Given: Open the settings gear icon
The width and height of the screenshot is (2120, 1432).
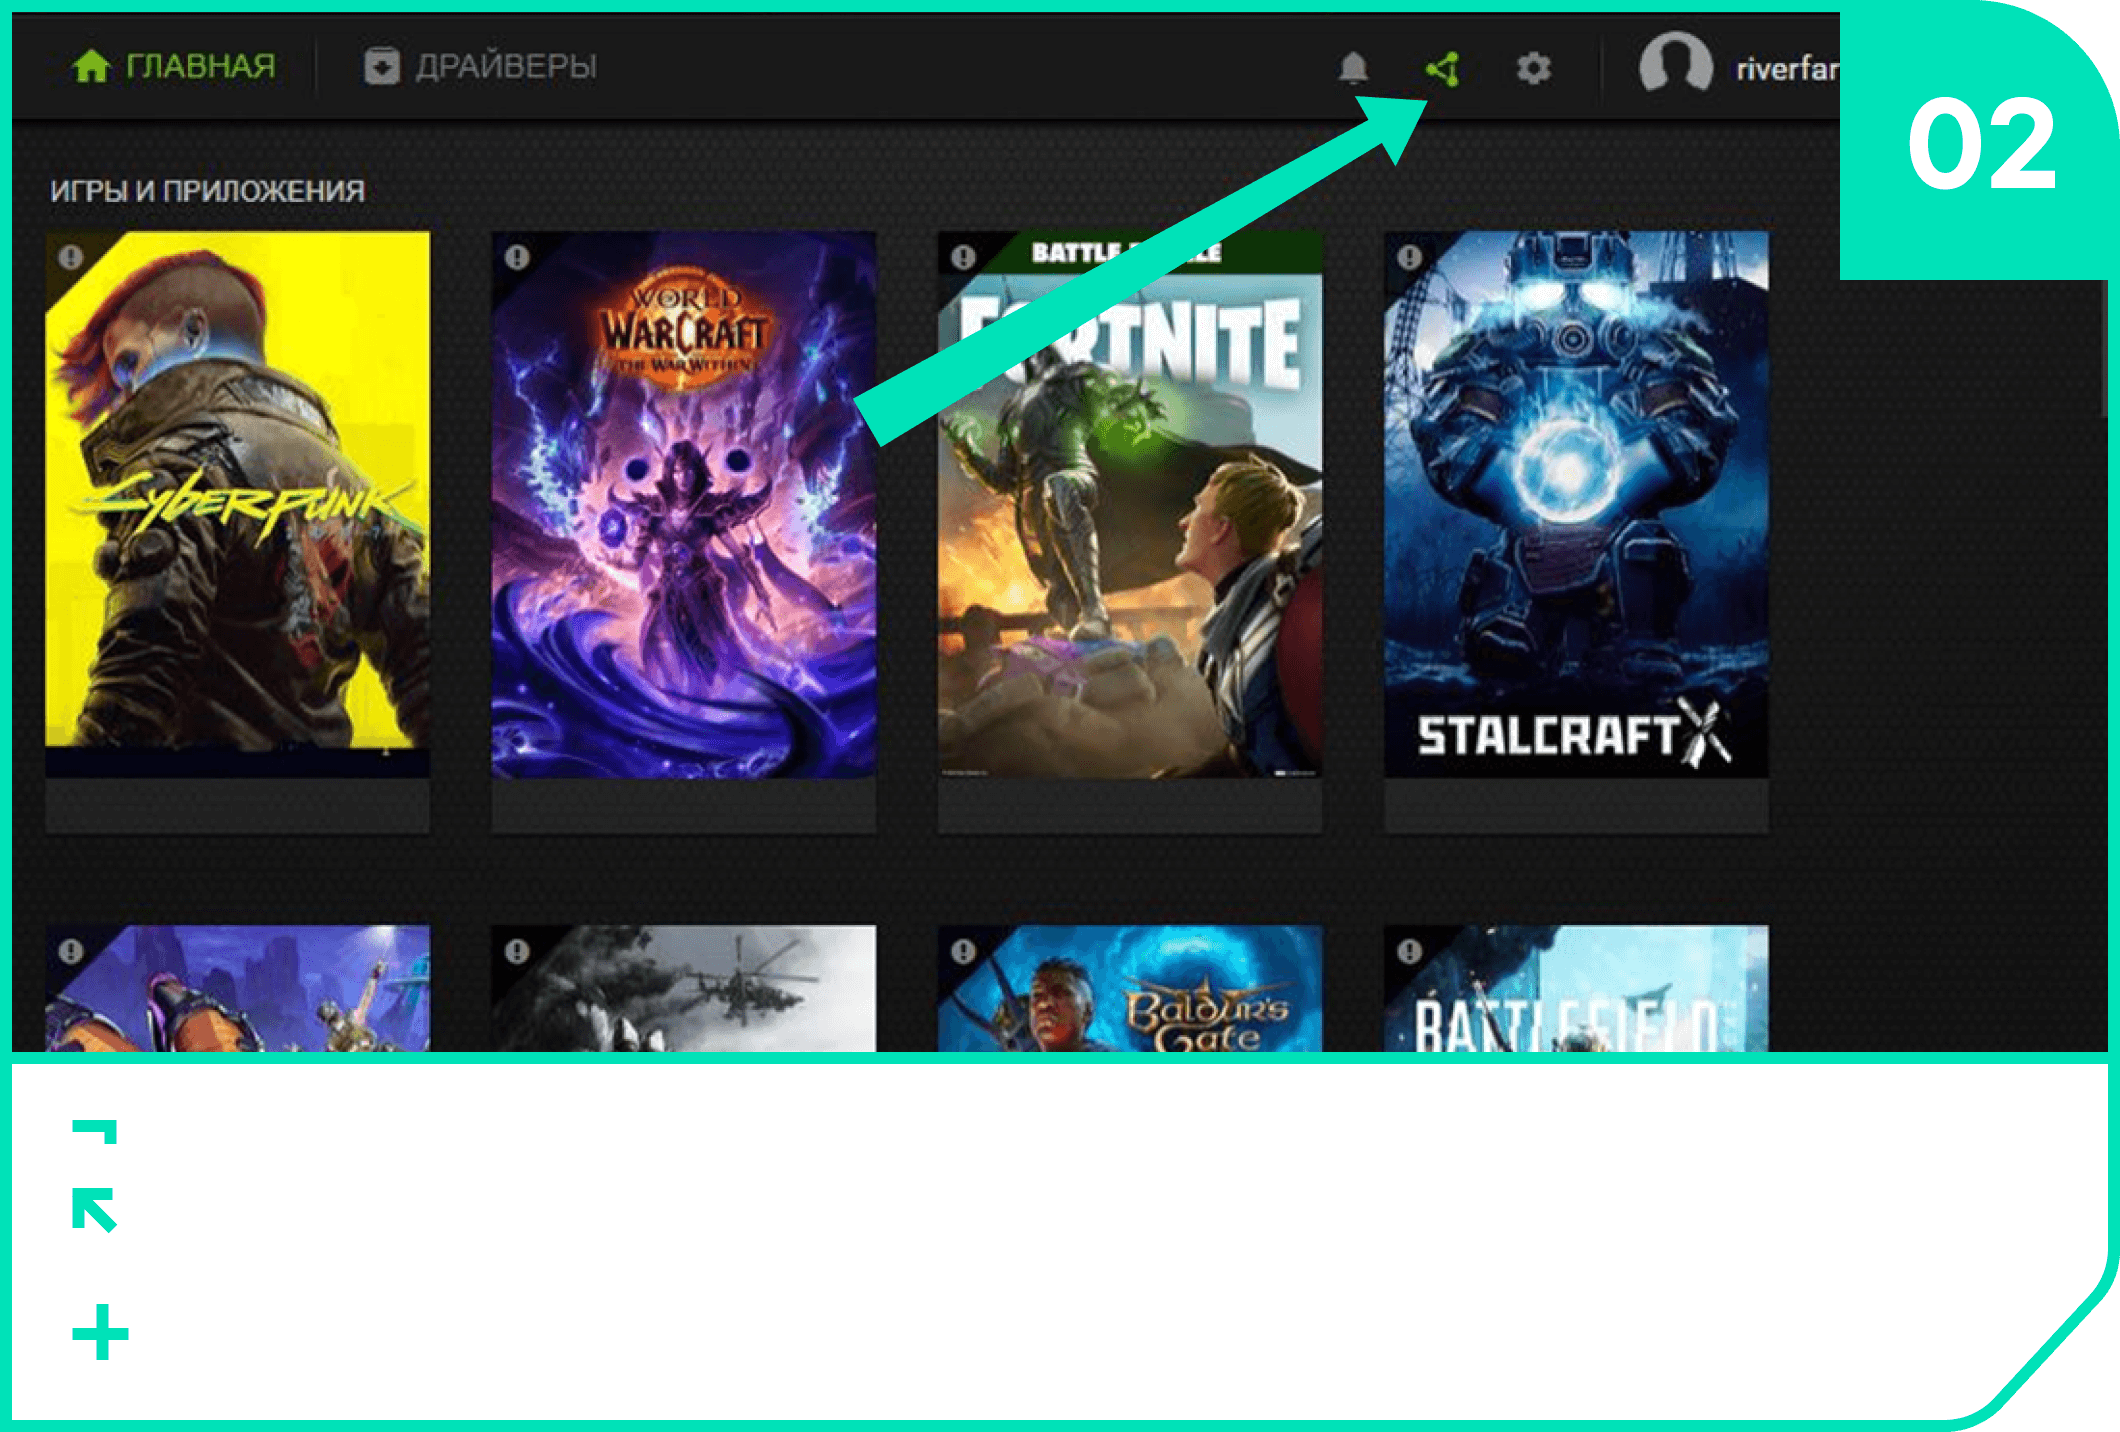Looking at the screenshot, I should [x=1533, y=68].
